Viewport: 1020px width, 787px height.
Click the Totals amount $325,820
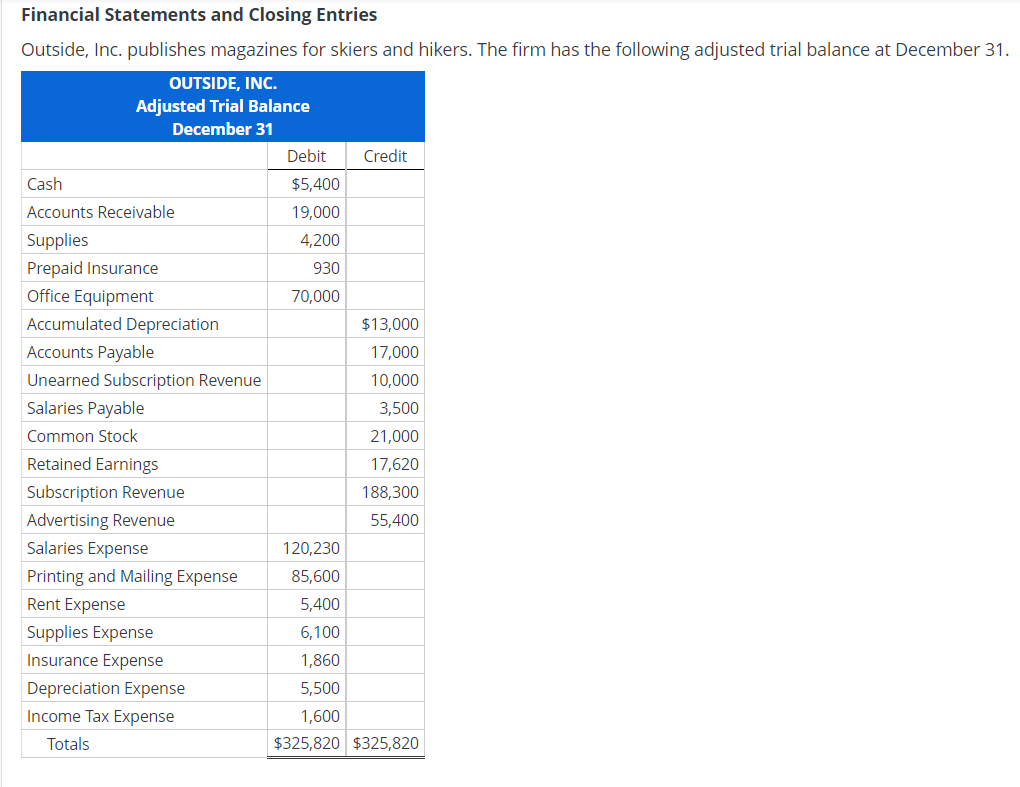pos(307,744)
